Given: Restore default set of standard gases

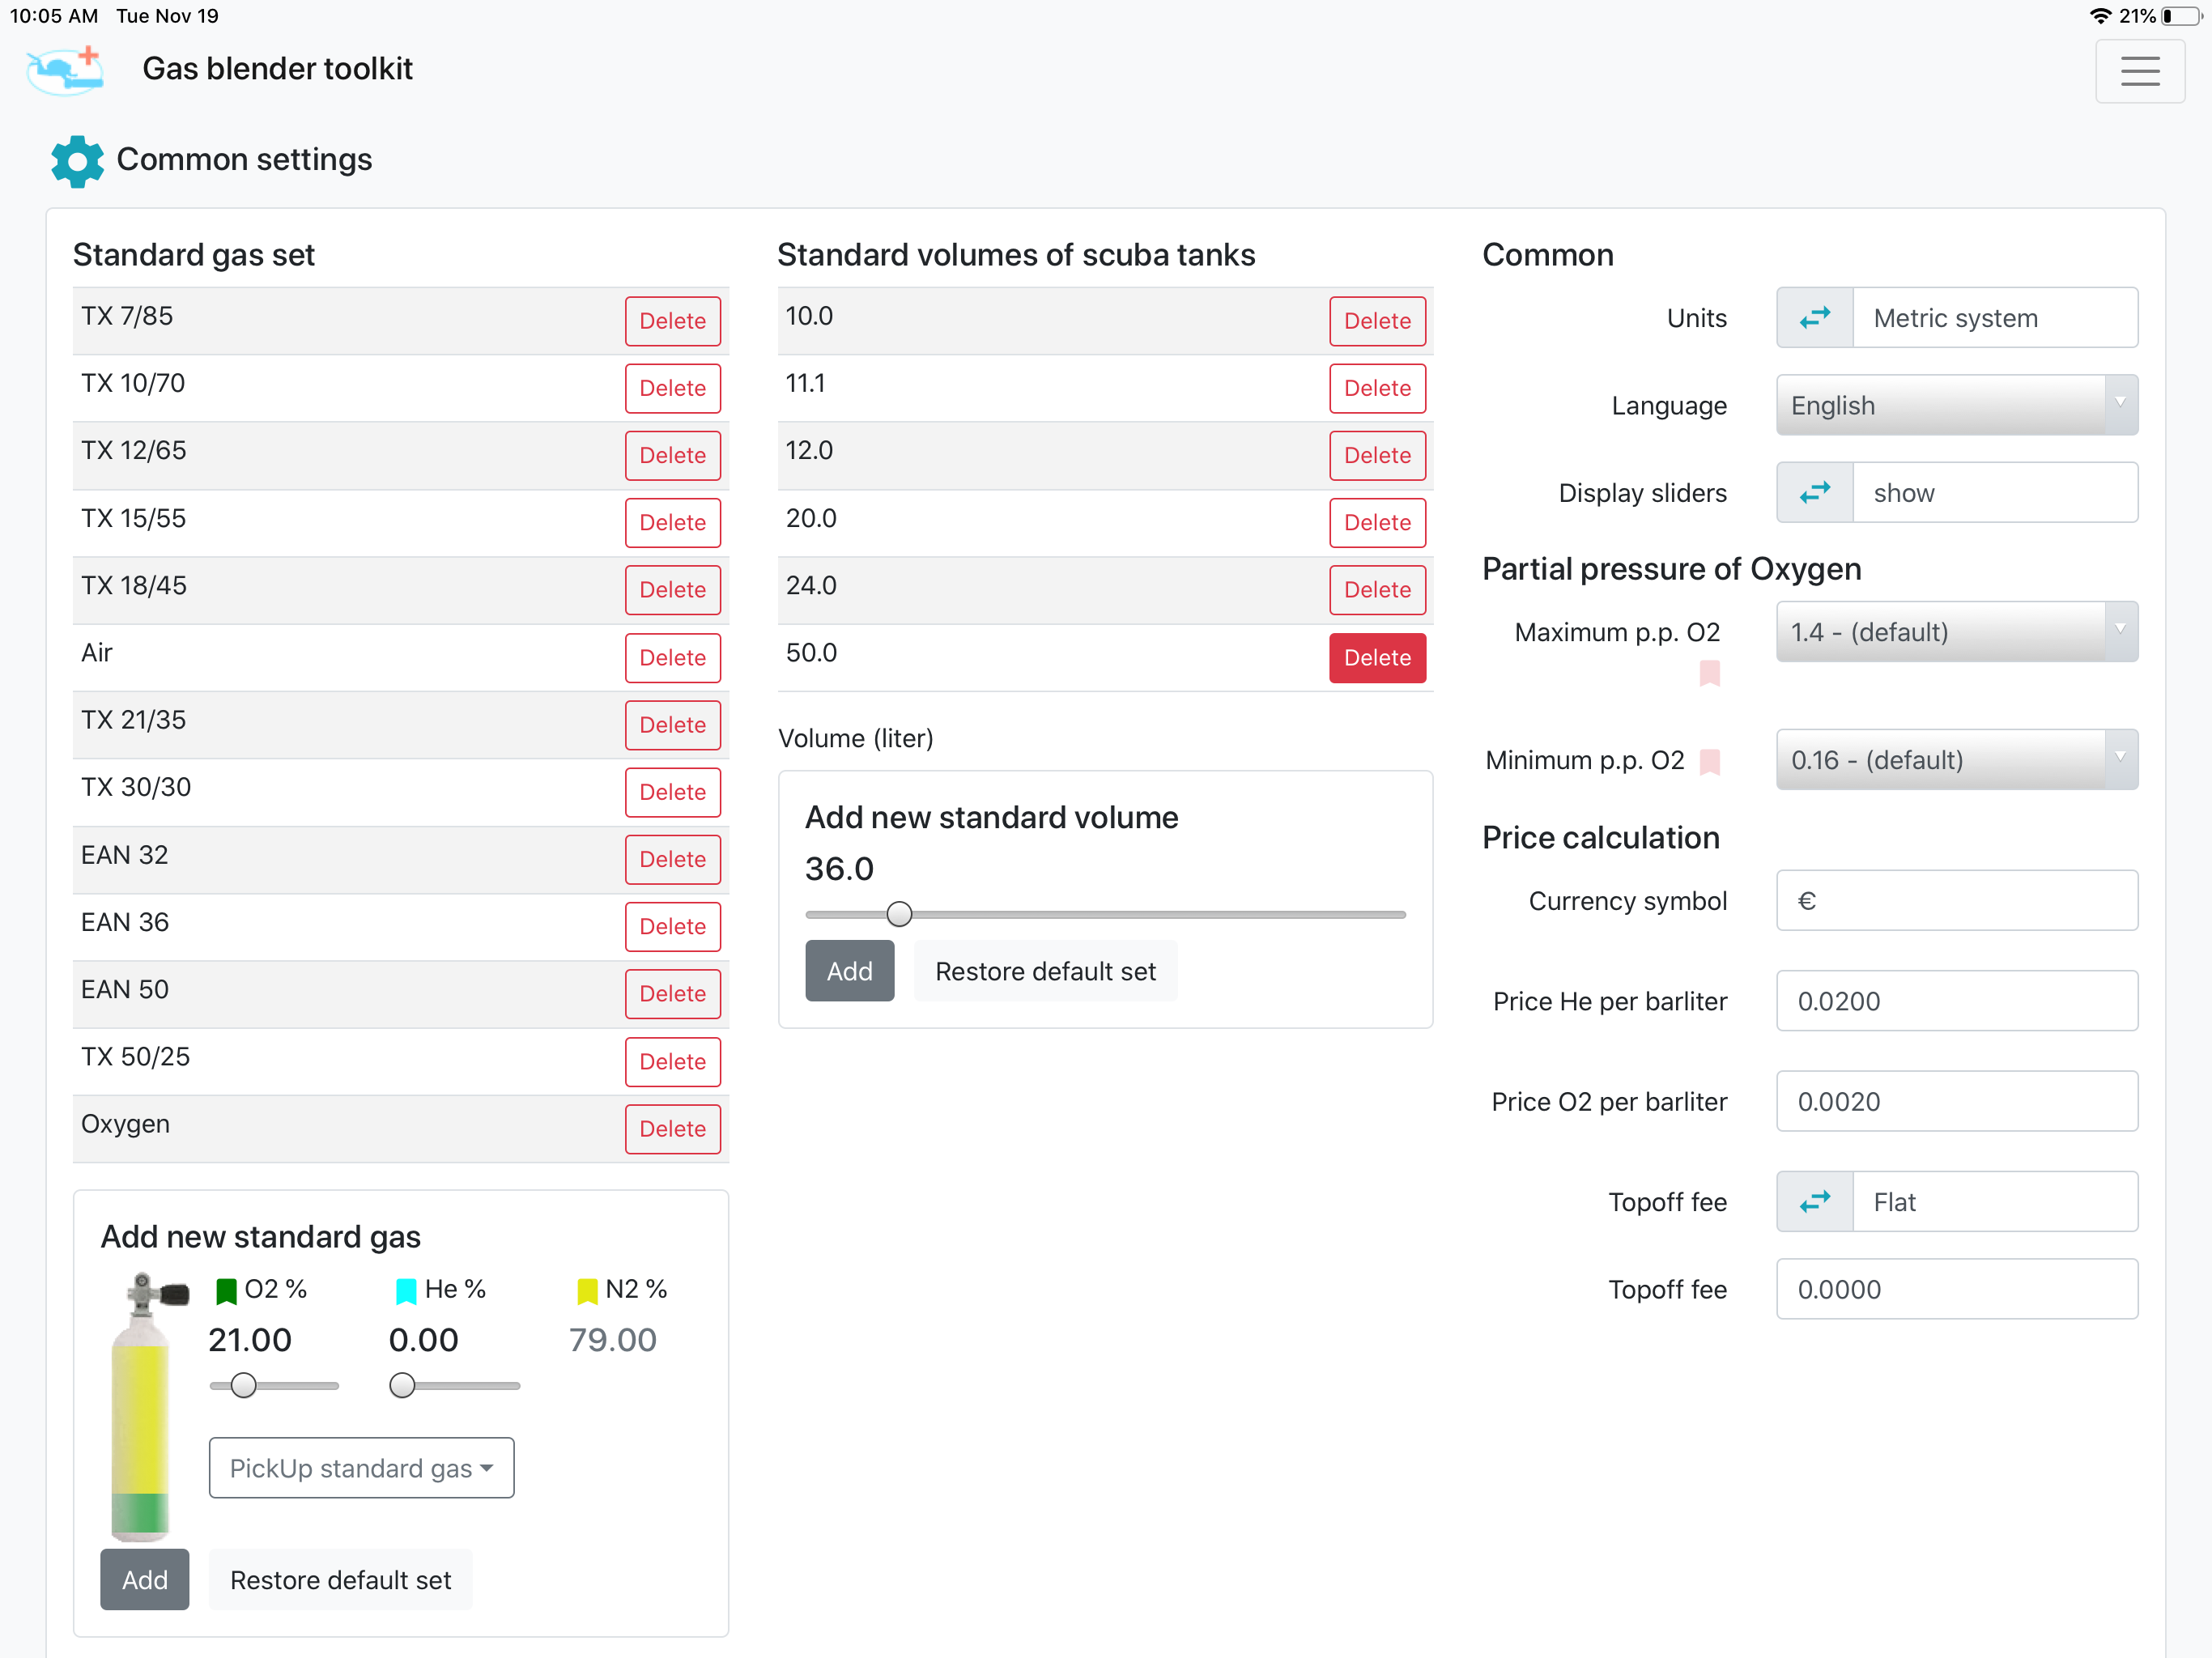Looking at the screenshot, I should (340, 1580).
